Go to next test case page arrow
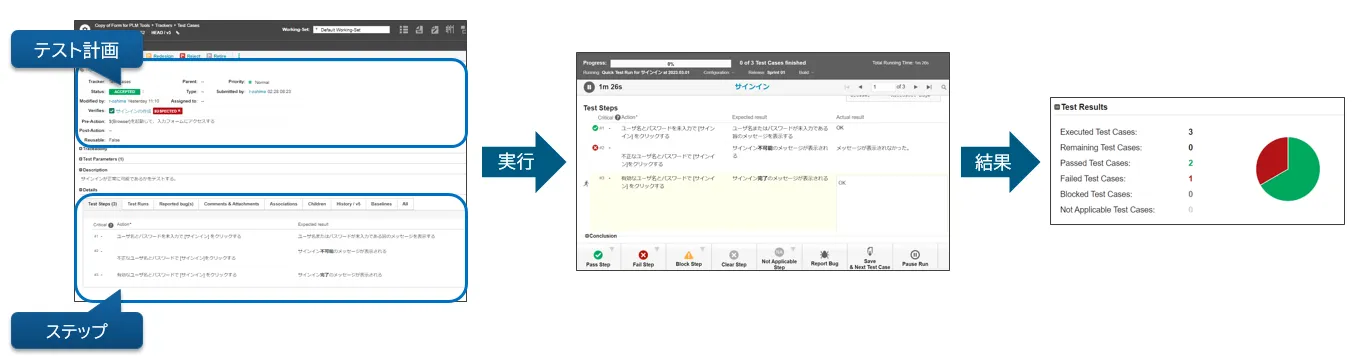The image size is (1364, 363). (x=916, y=87)
